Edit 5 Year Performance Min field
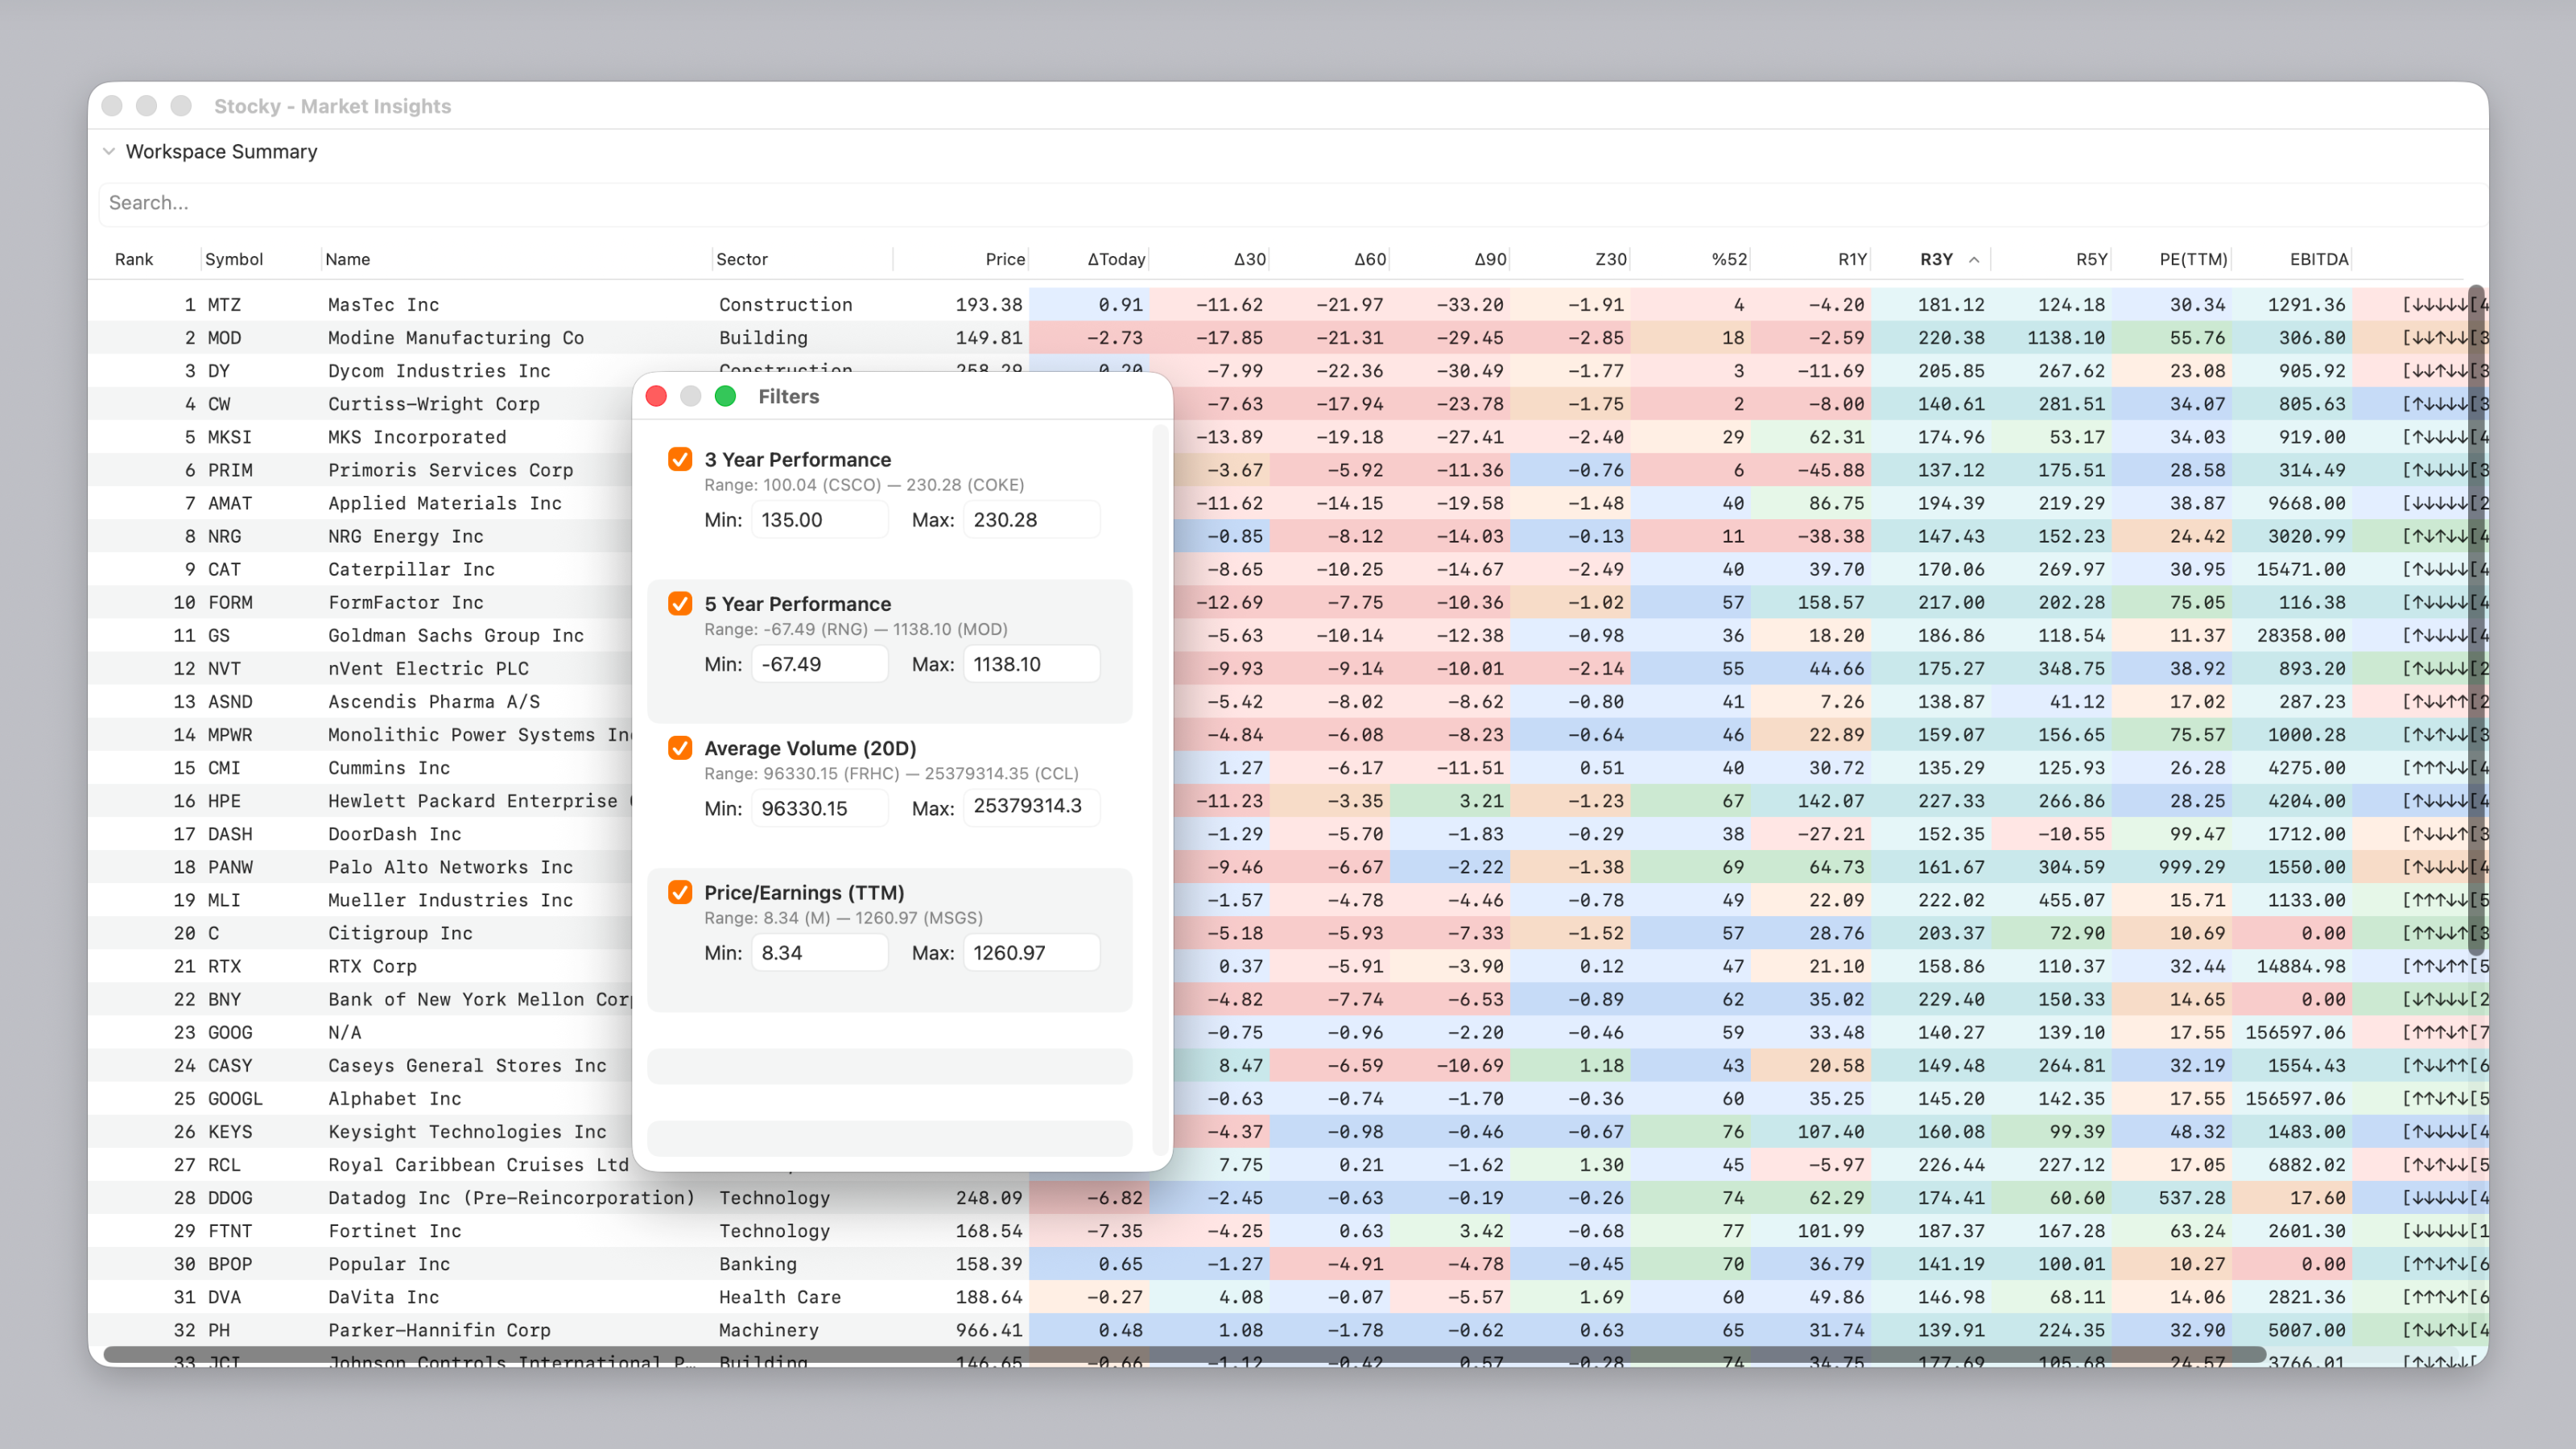 click(819, 664)
